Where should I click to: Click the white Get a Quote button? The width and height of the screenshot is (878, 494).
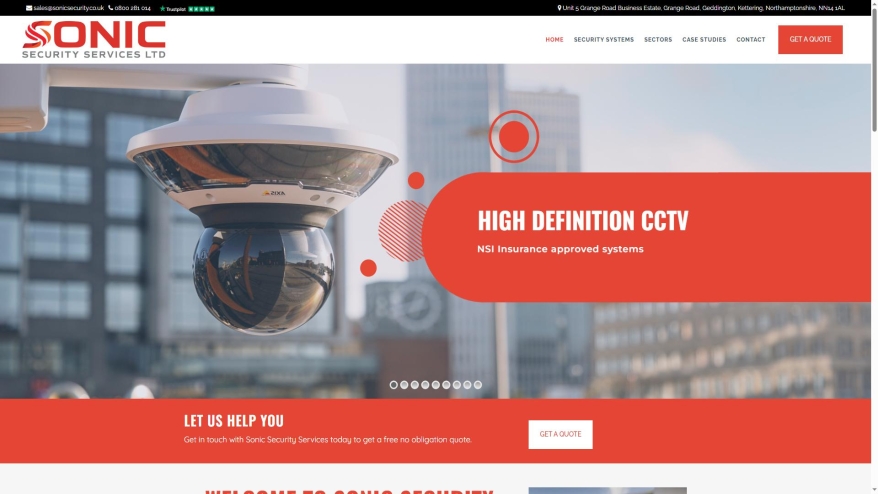tap(561, 434)
